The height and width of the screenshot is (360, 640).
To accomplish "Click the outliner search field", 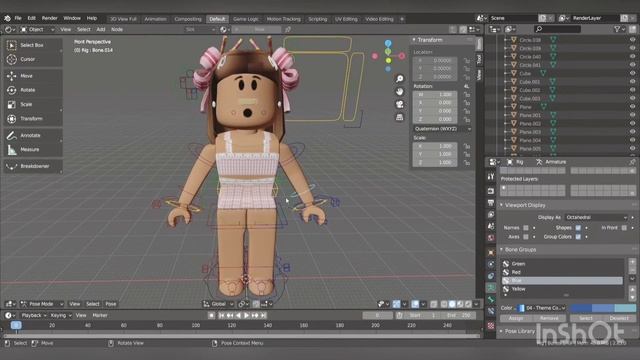I will (558, 29).
